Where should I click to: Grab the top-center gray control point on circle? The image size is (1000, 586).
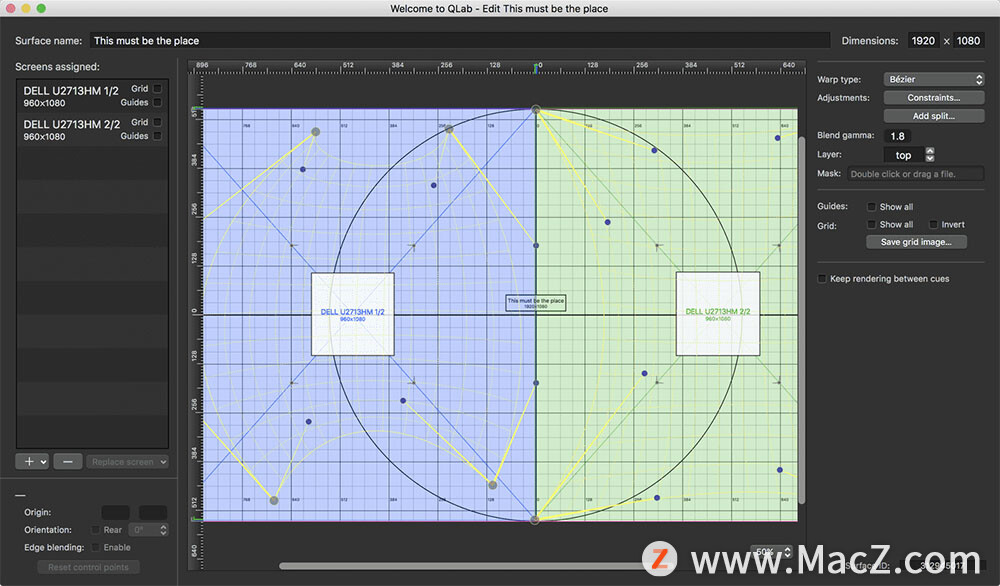click(536, 110)
